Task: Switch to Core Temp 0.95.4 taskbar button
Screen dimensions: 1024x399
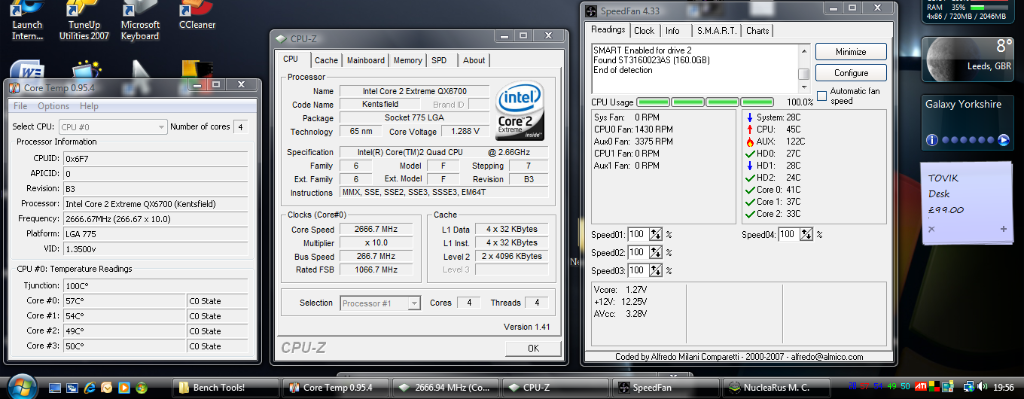Action: pyautogui.click(x=336, y=387)
